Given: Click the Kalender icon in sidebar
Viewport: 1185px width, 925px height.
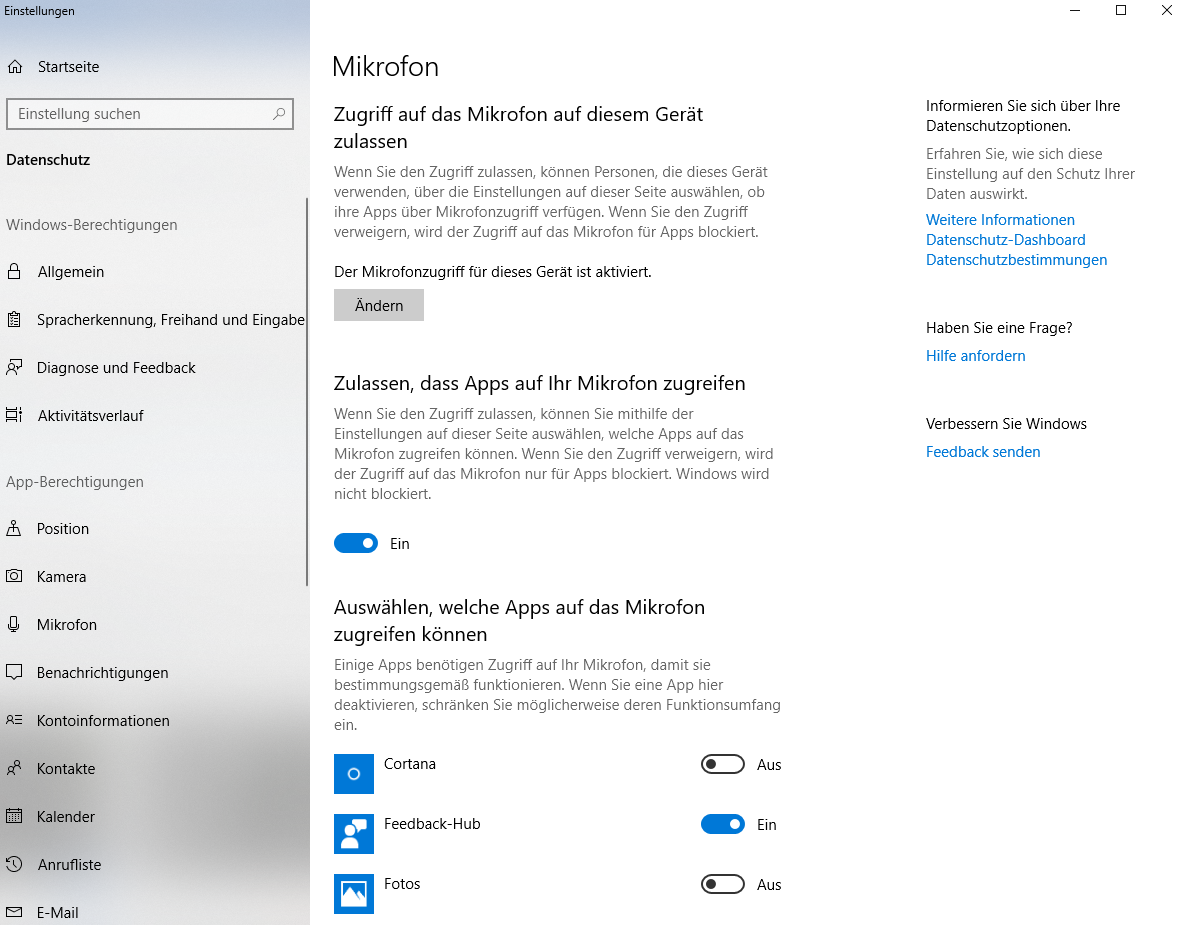Looking at the screenshot, I should 14,816.
